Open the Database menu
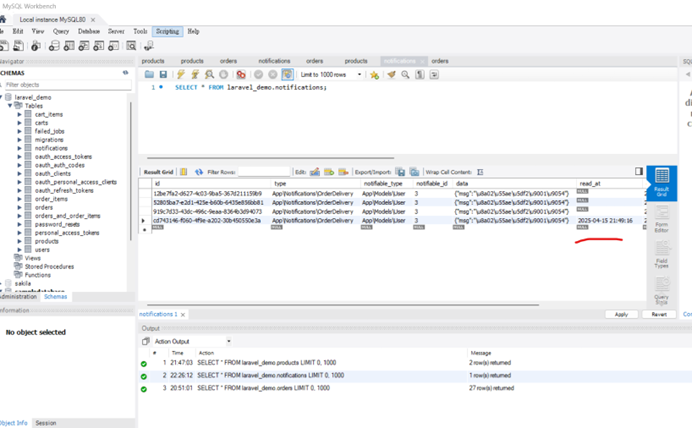 [x=89, y=31]
